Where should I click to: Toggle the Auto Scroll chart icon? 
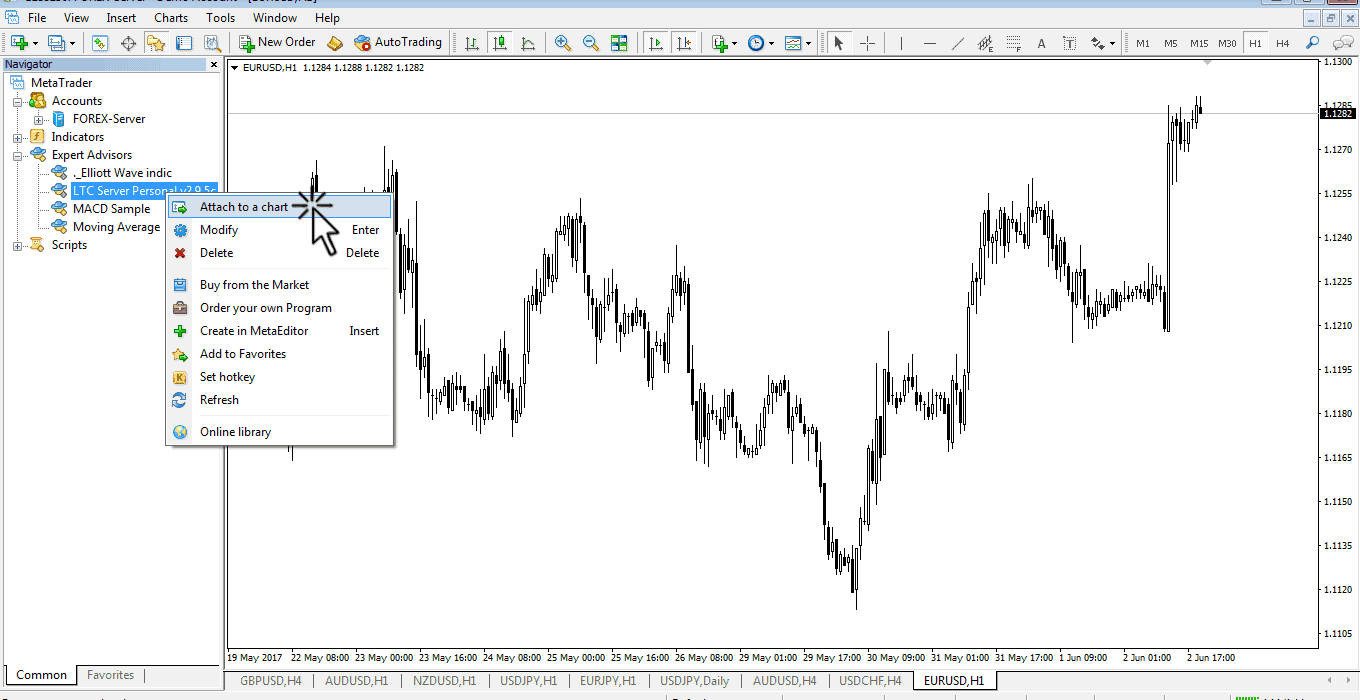coord(656,43)
